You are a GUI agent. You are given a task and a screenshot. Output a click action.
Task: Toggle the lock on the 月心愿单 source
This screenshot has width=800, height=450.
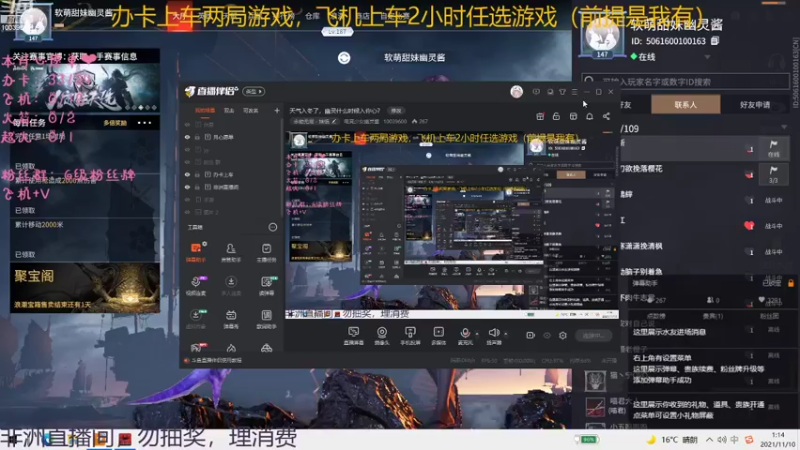tap(197, 137)
